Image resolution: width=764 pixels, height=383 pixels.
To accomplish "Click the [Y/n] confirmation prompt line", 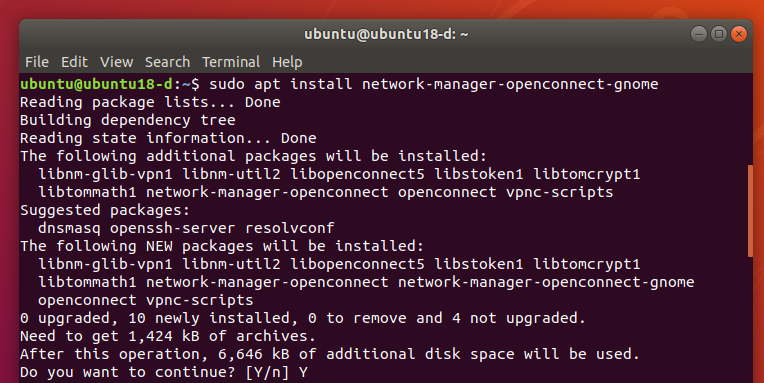I will [x=164, y=372].
